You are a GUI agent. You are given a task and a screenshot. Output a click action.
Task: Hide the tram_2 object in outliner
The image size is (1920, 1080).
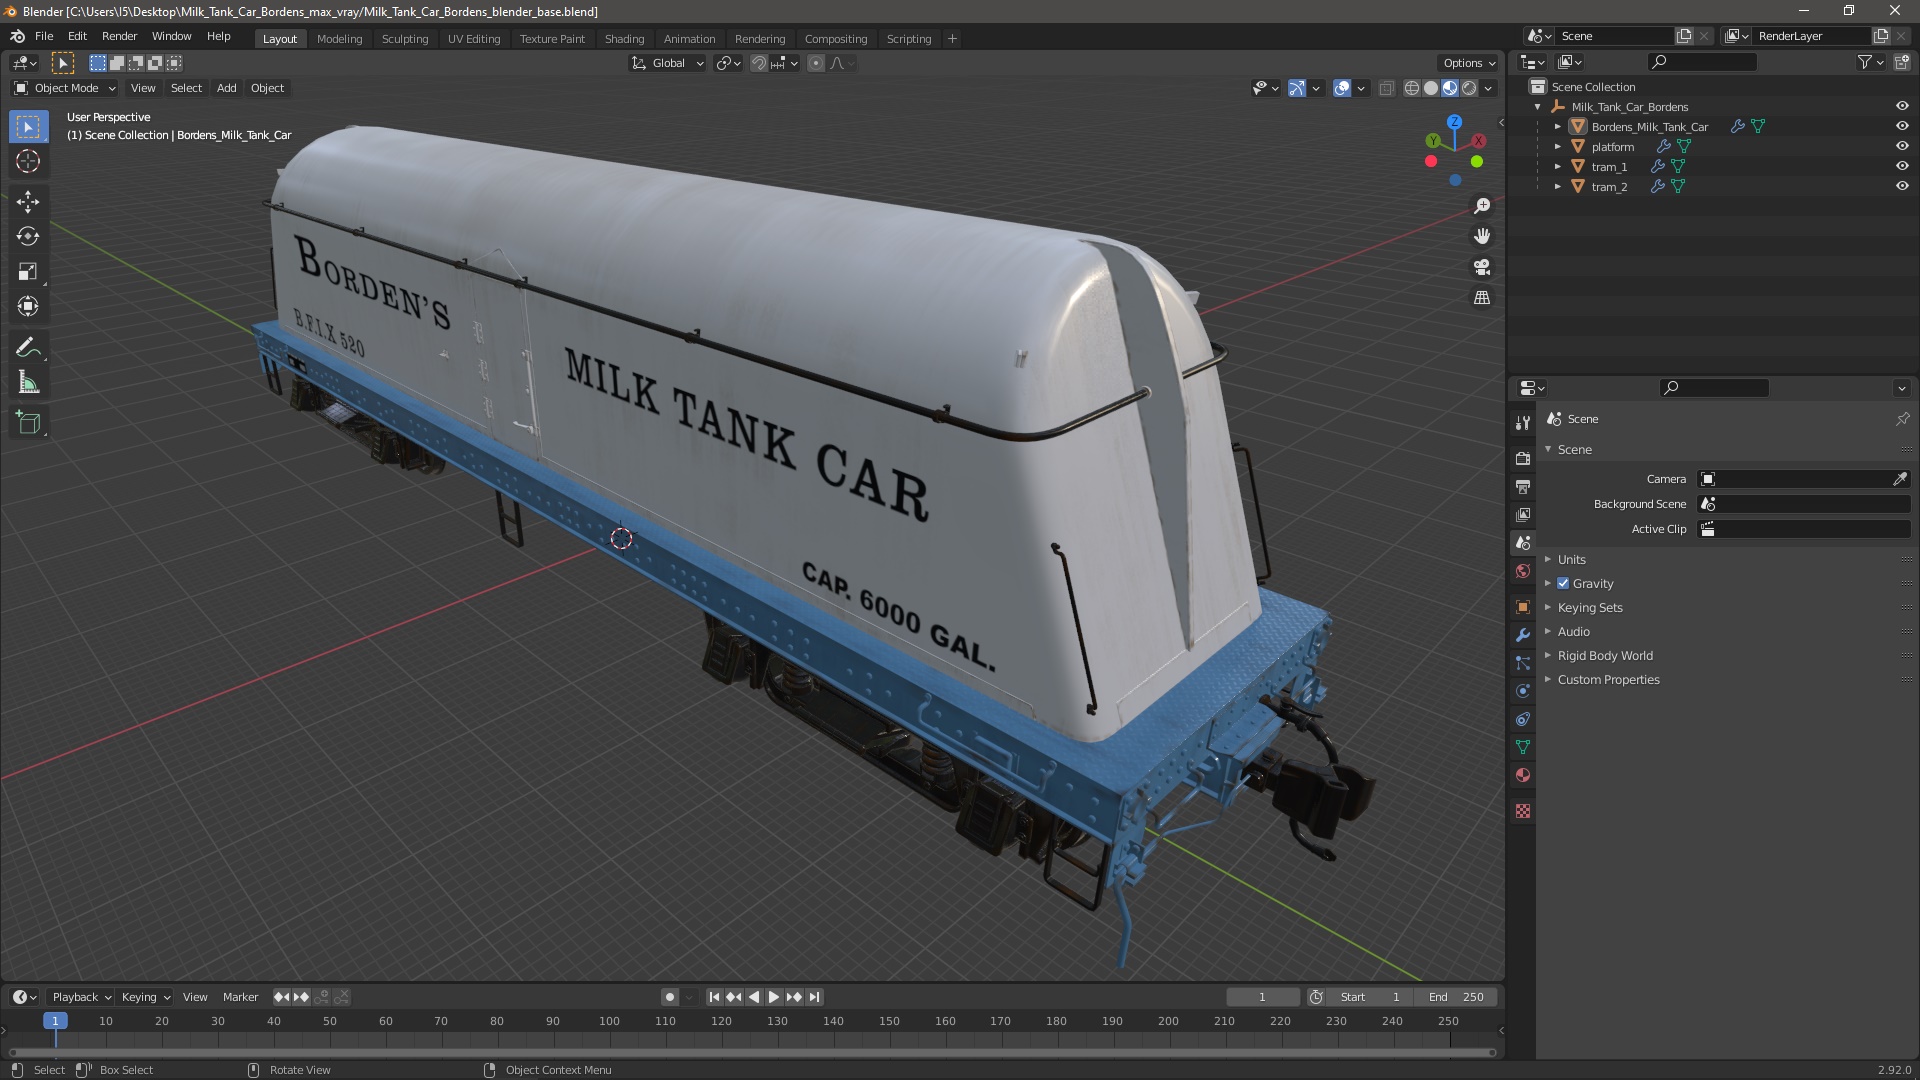click(x=1902, y=186)
